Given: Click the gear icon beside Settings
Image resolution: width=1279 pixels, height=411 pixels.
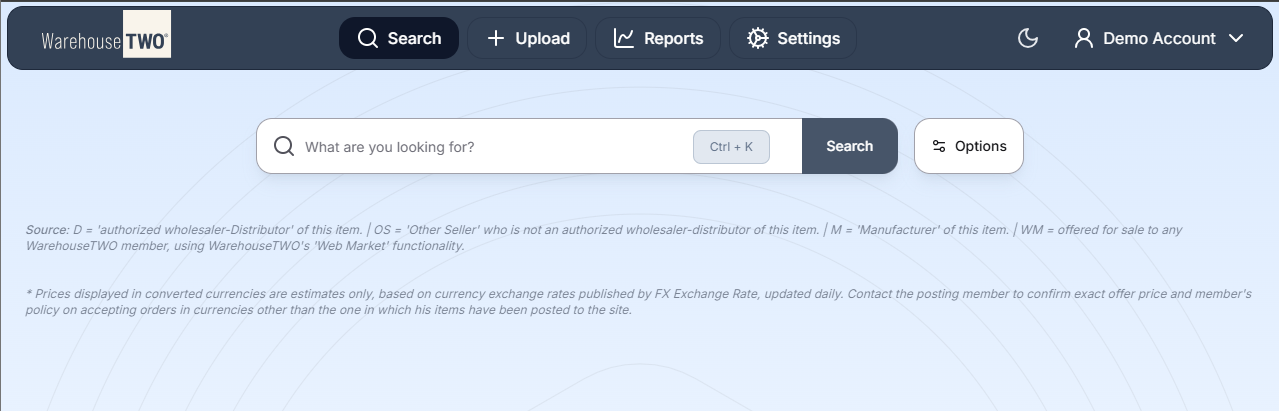Looking at the screenshot, I should pos(757,38).
